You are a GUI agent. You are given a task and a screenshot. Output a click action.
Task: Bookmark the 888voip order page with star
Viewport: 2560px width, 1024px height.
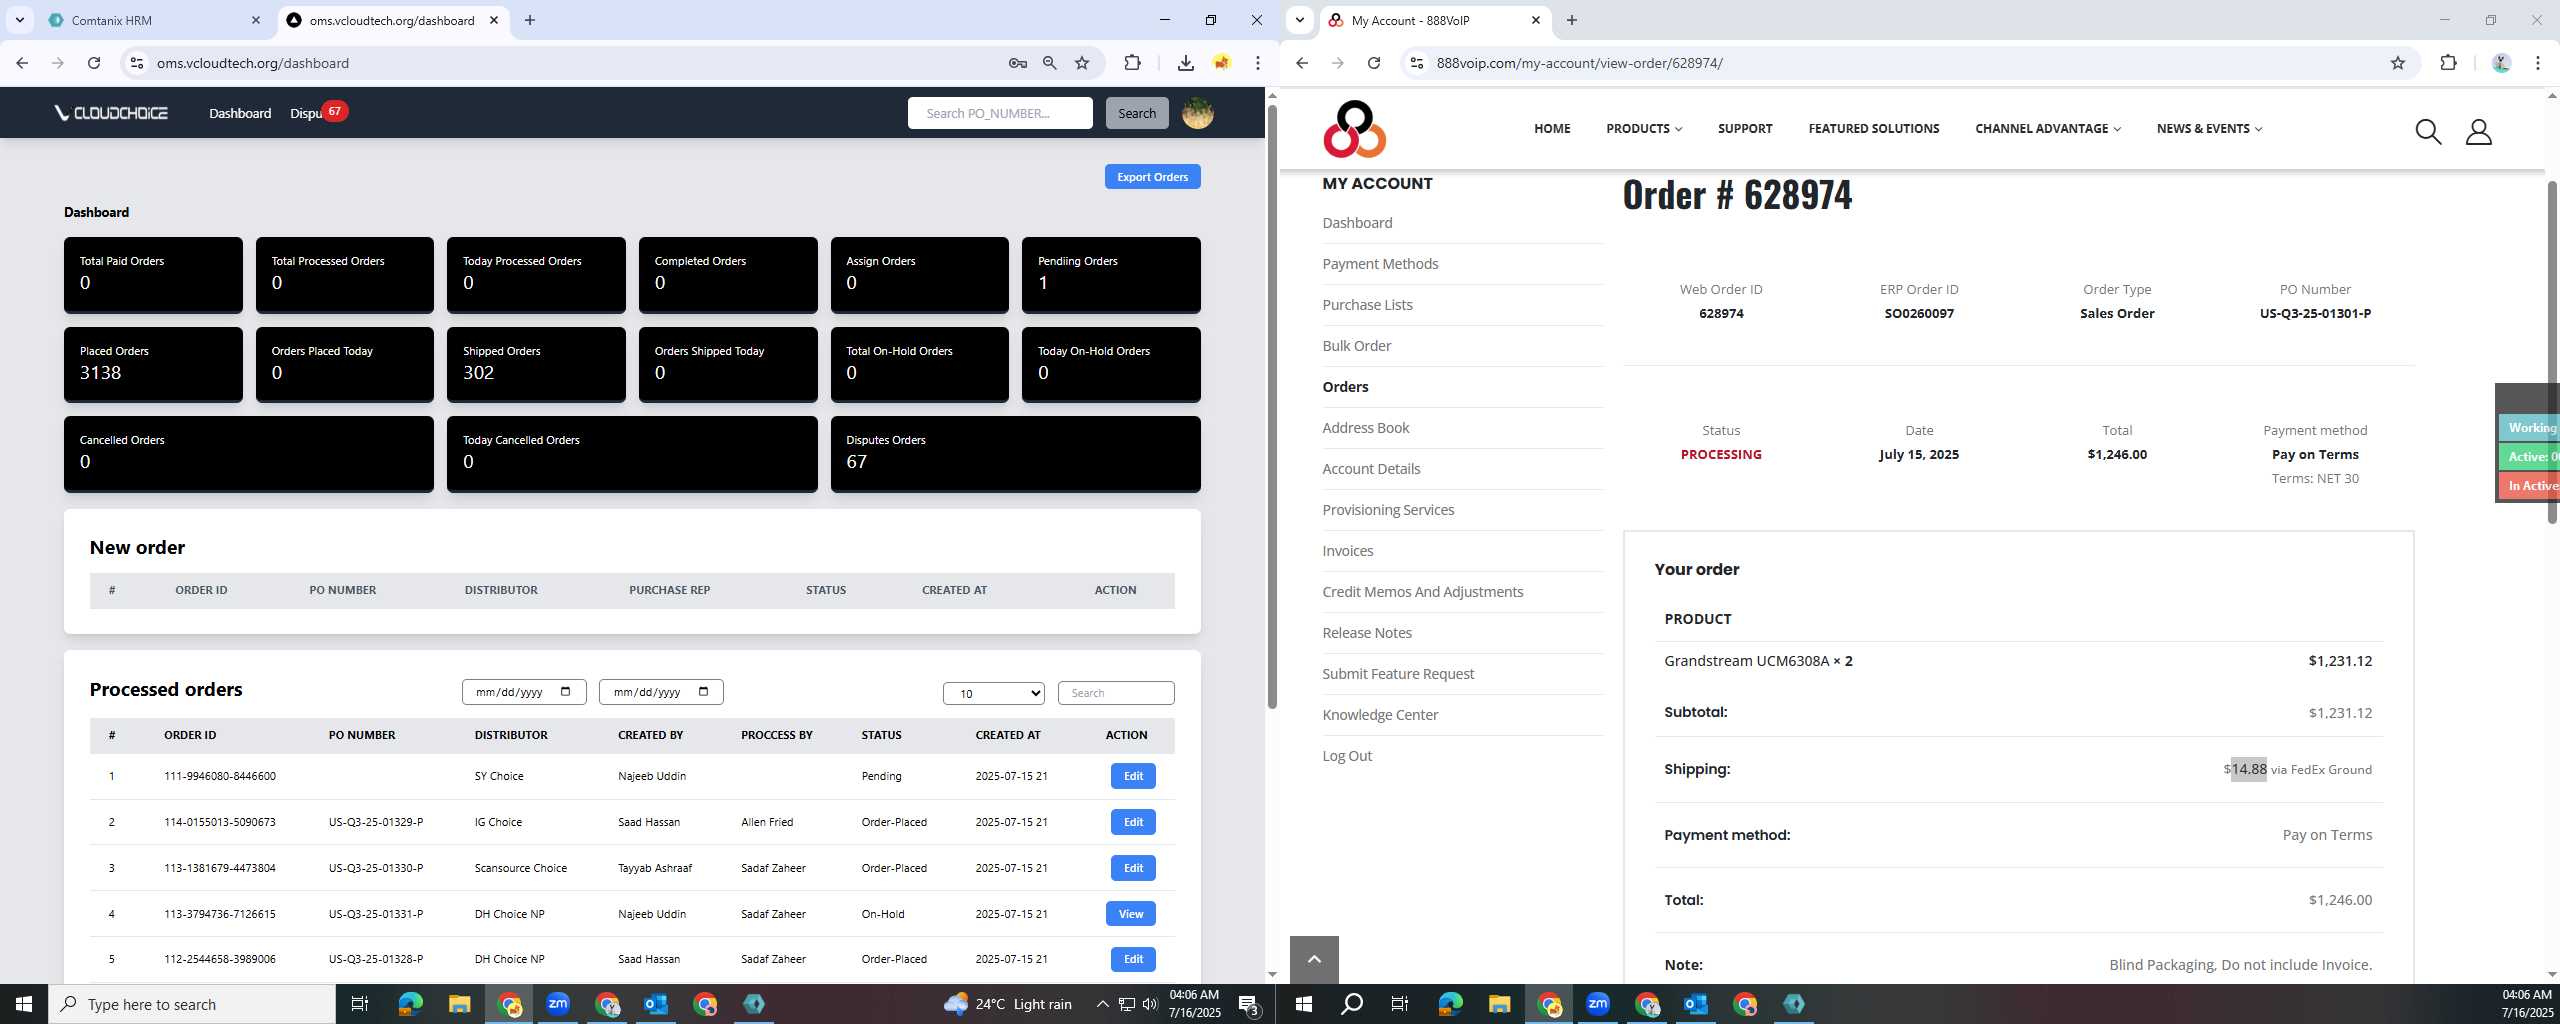(2398, 63)
